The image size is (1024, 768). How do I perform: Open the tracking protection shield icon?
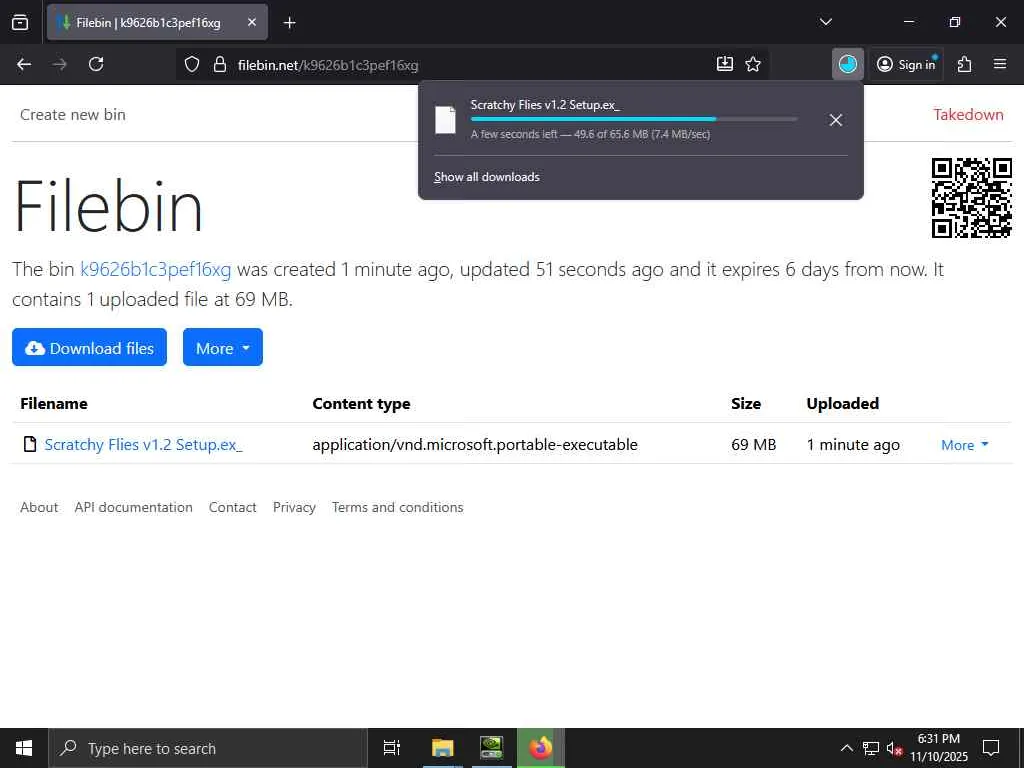point(191,64)
